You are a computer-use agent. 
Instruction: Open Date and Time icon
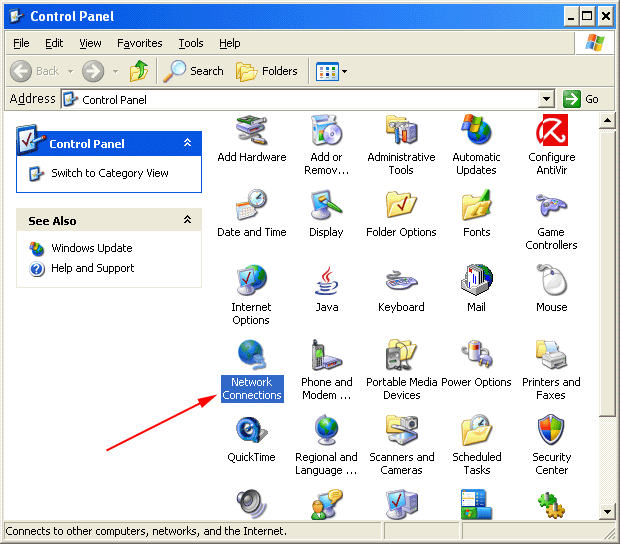coord(251,205)
